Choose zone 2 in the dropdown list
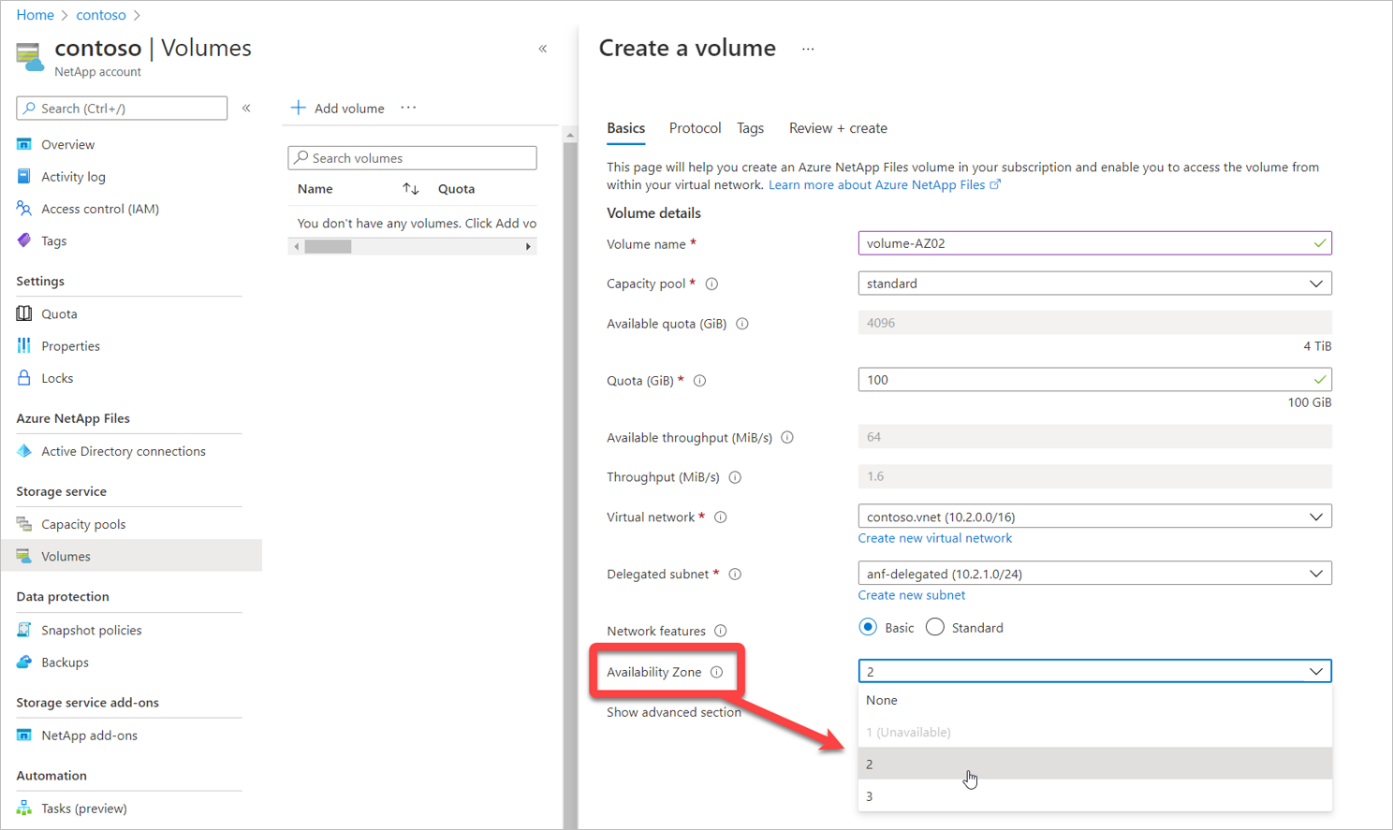1393x830 pixels. click(x=1095, y=764)
